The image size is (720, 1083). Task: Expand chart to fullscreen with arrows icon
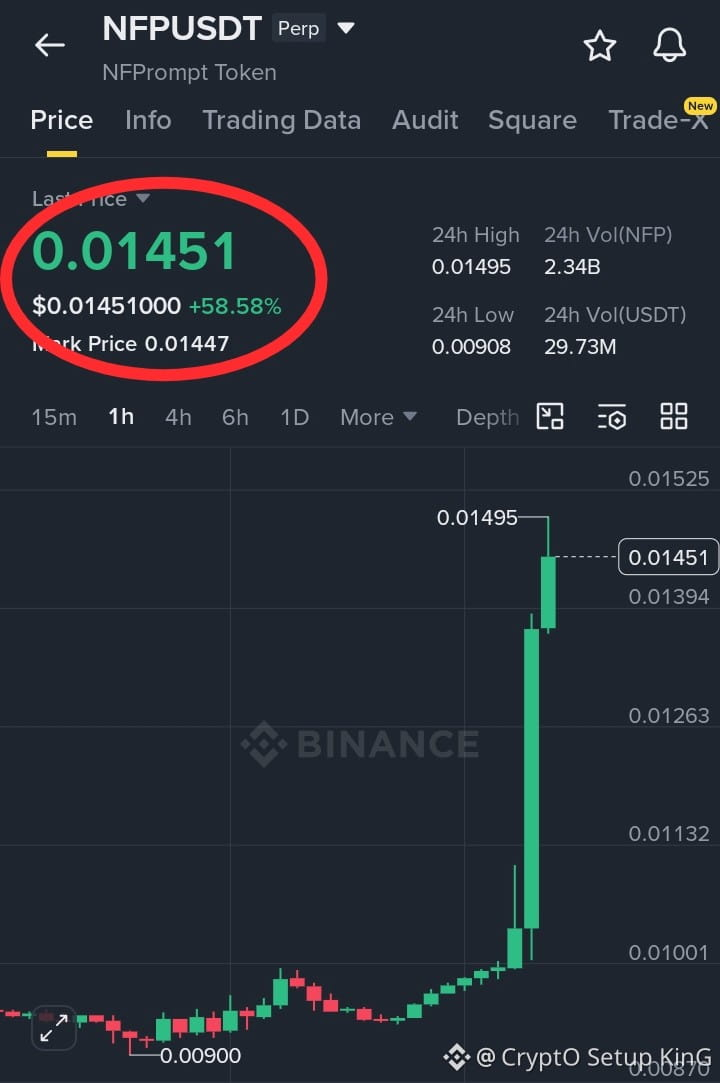[53, 1028]
